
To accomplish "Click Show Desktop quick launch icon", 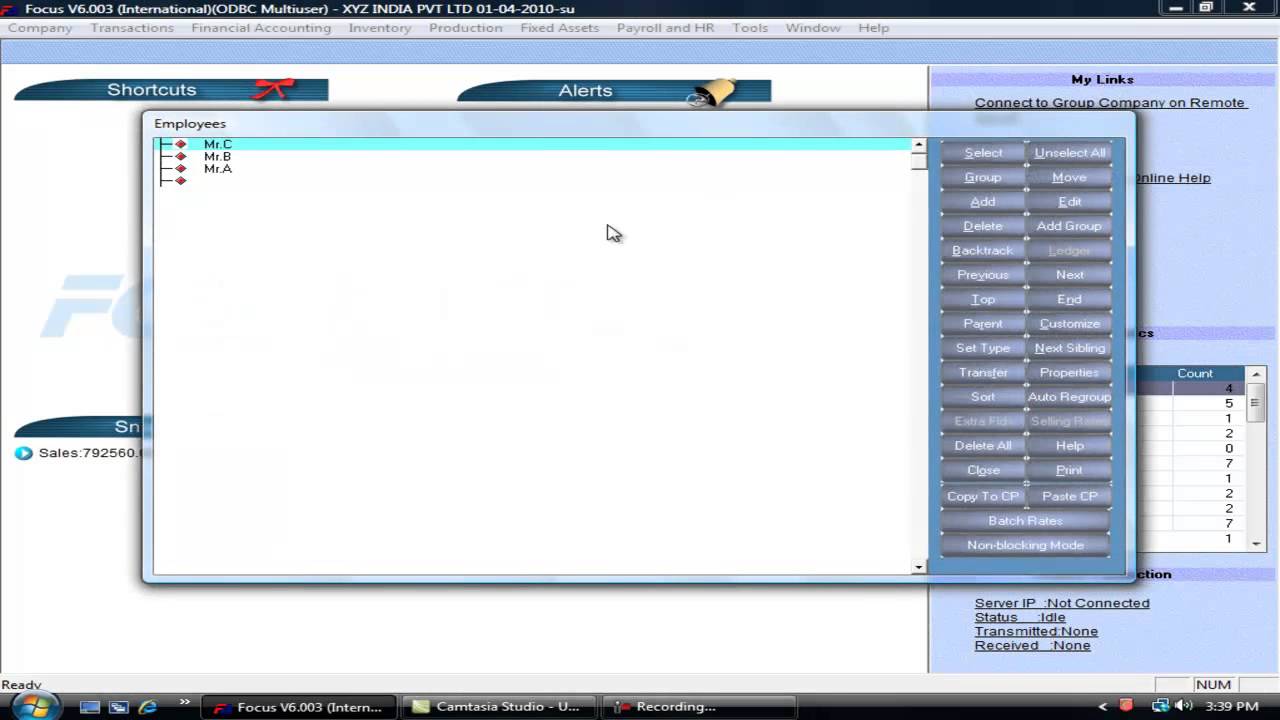I will pos(90,707).
